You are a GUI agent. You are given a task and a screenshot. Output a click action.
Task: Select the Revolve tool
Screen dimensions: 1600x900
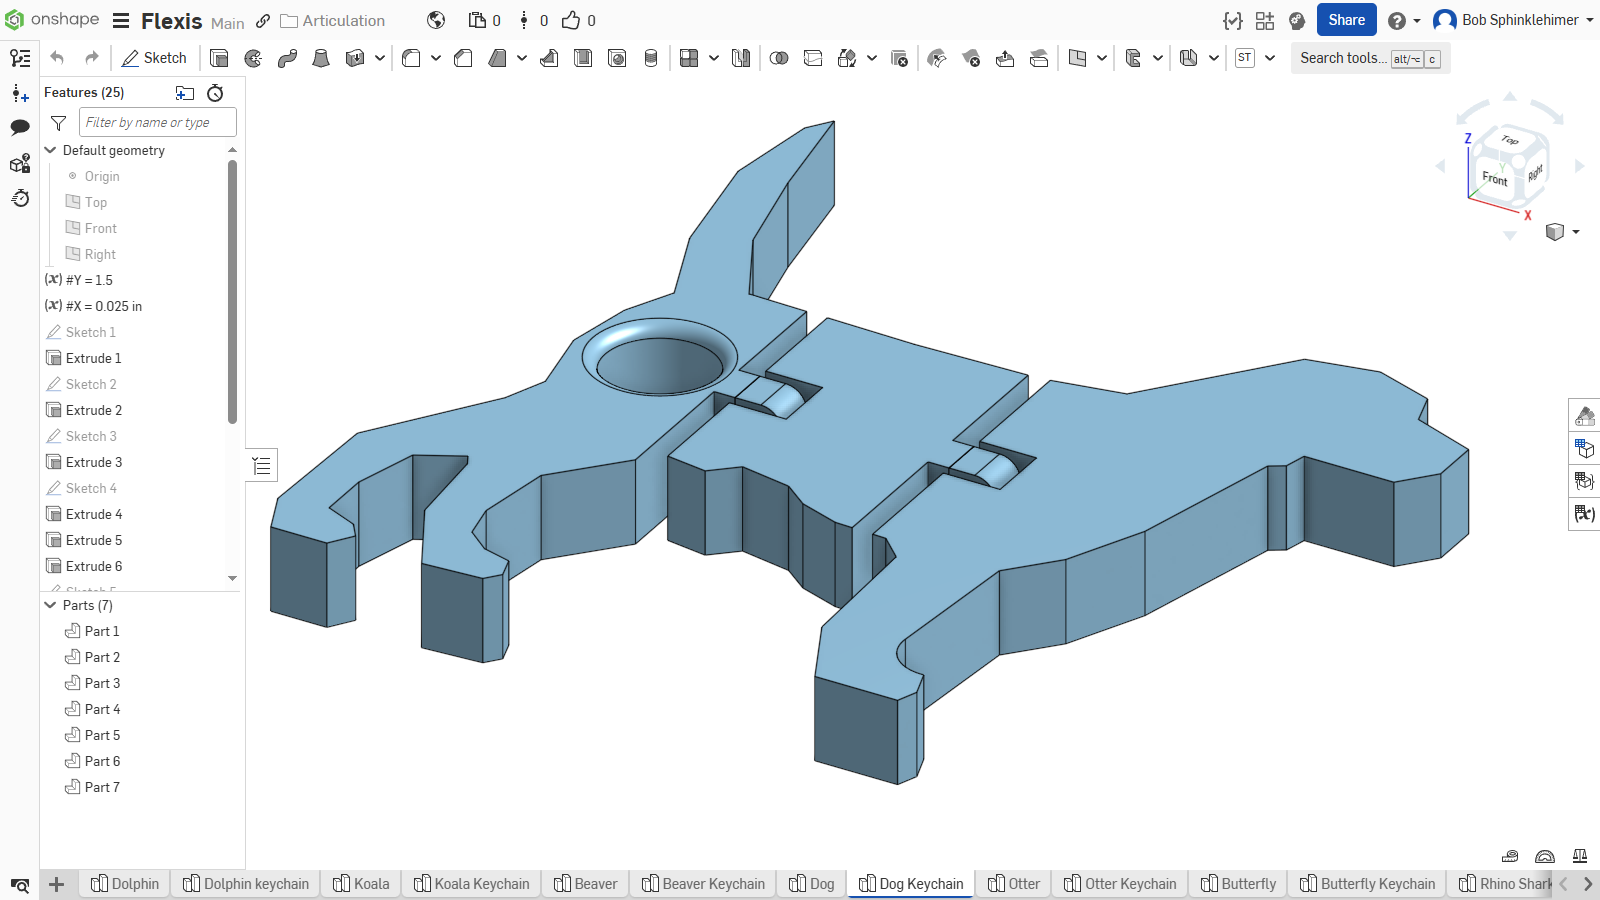(253, 58)
